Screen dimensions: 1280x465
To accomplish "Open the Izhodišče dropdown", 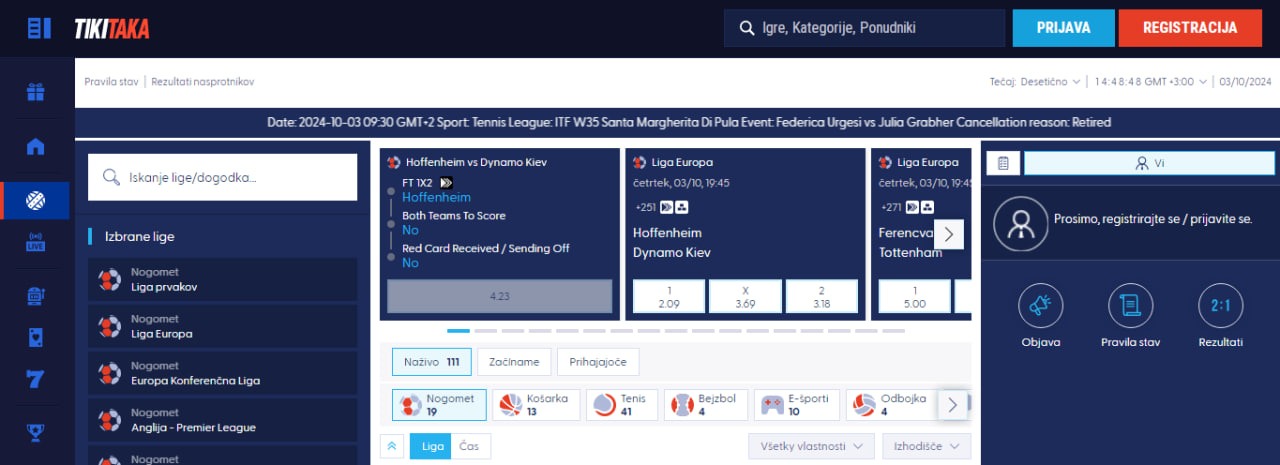I will pos(926,446).
